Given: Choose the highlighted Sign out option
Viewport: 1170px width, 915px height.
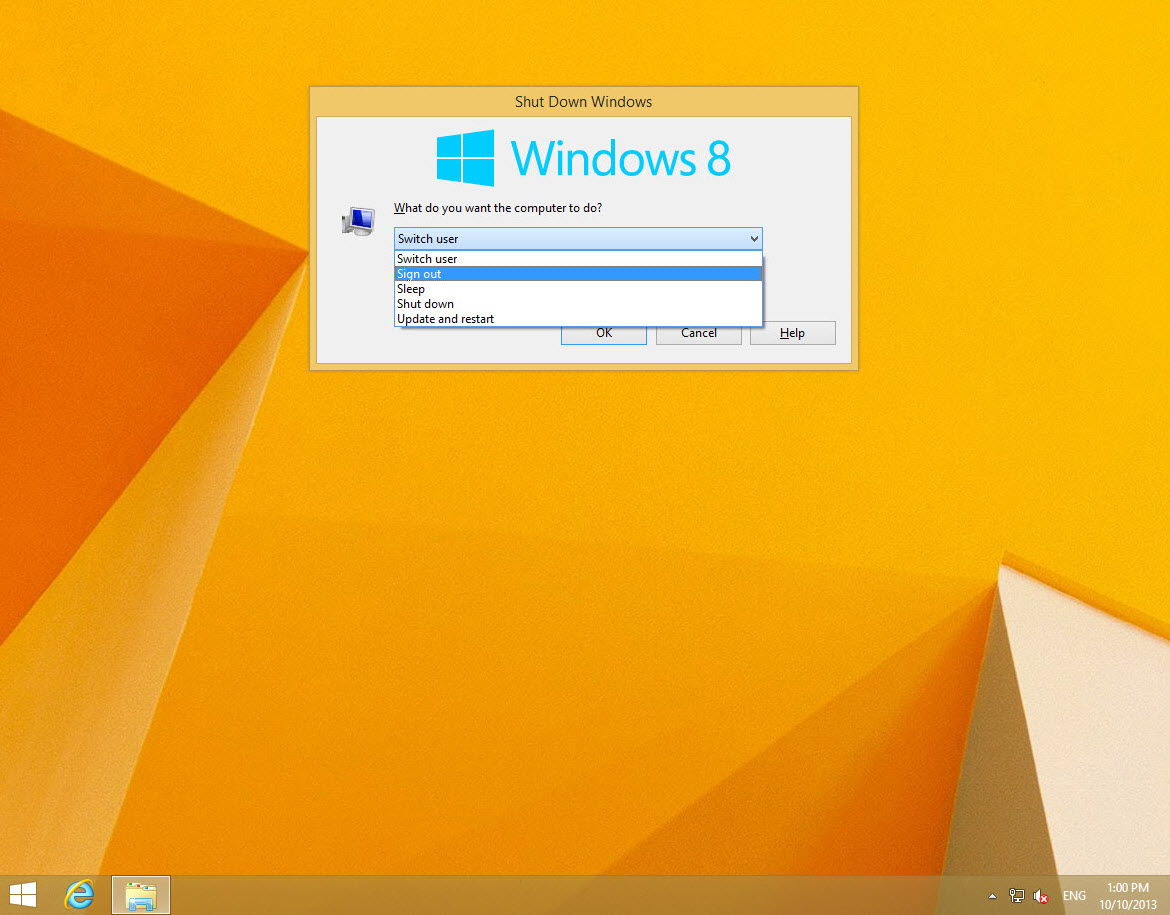Looking at the screenshot, I should [x=419, y=274].
